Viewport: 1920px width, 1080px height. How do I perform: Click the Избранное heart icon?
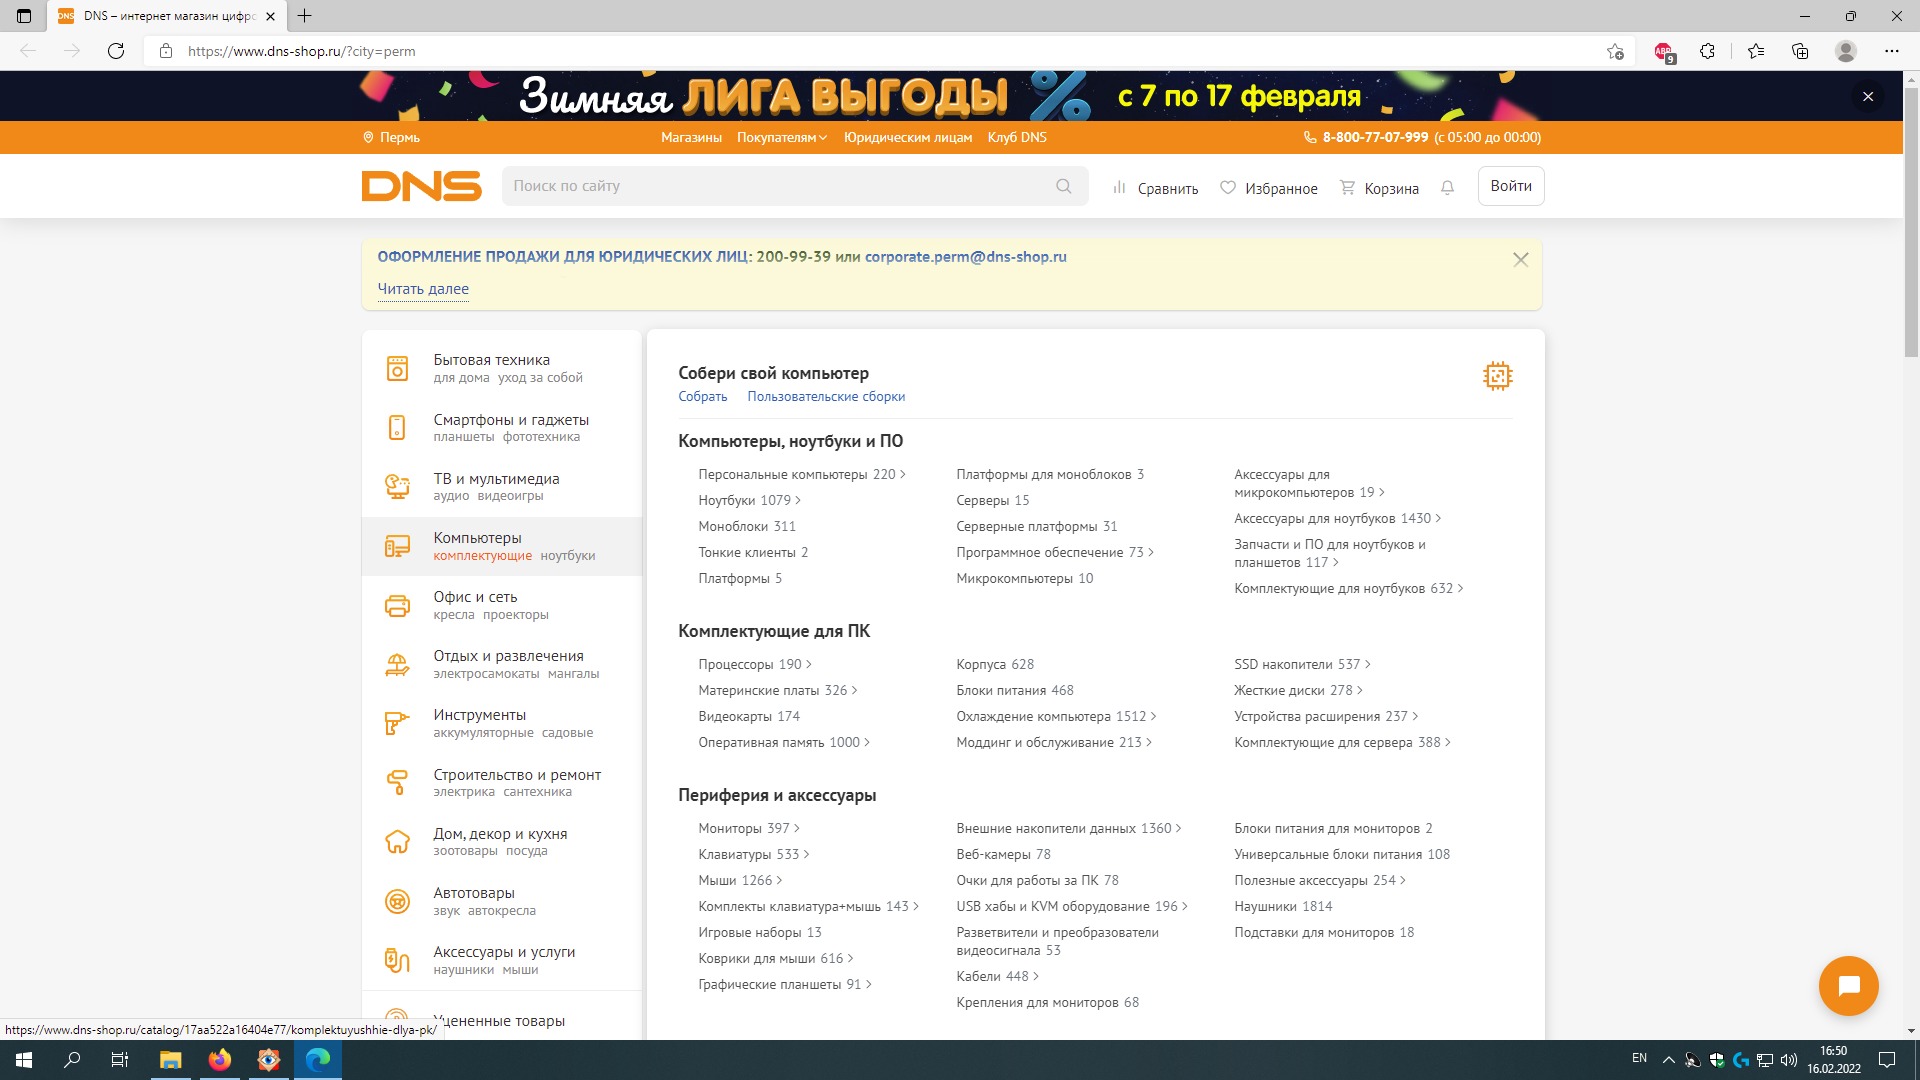point(1228,188)
